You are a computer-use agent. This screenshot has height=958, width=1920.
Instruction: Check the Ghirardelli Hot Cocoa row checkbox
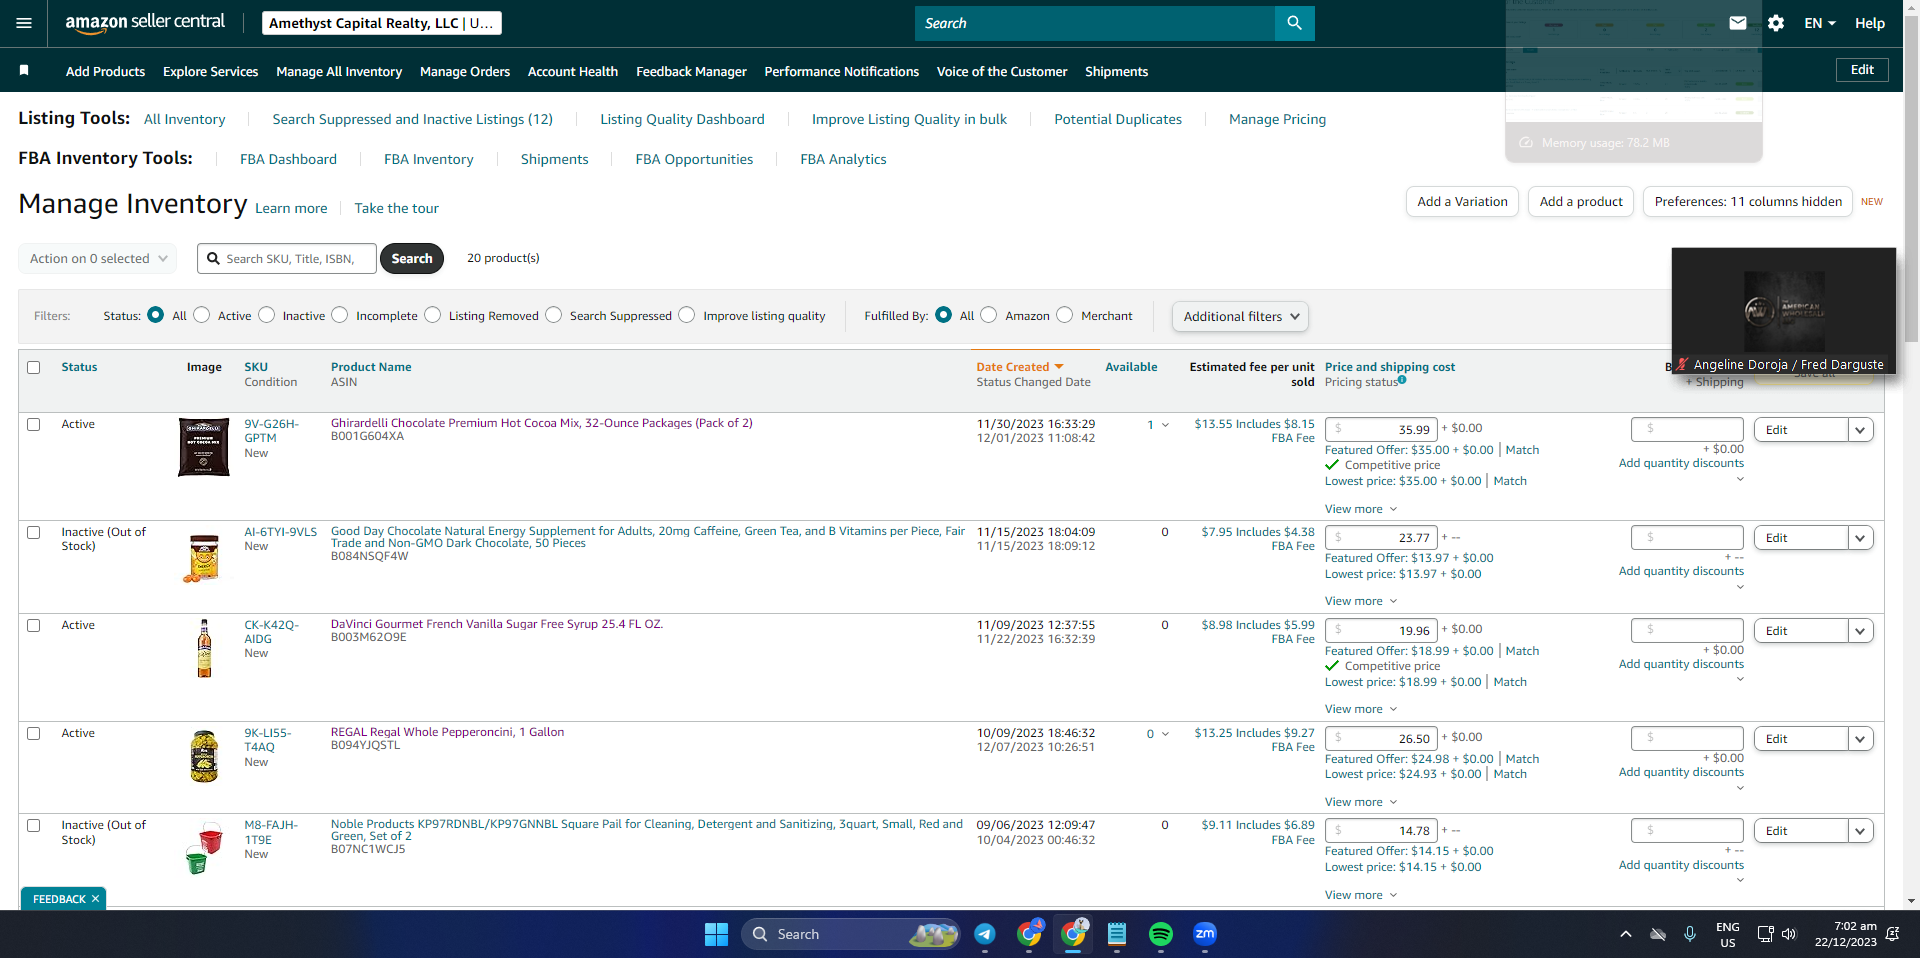tap(34, 425)
